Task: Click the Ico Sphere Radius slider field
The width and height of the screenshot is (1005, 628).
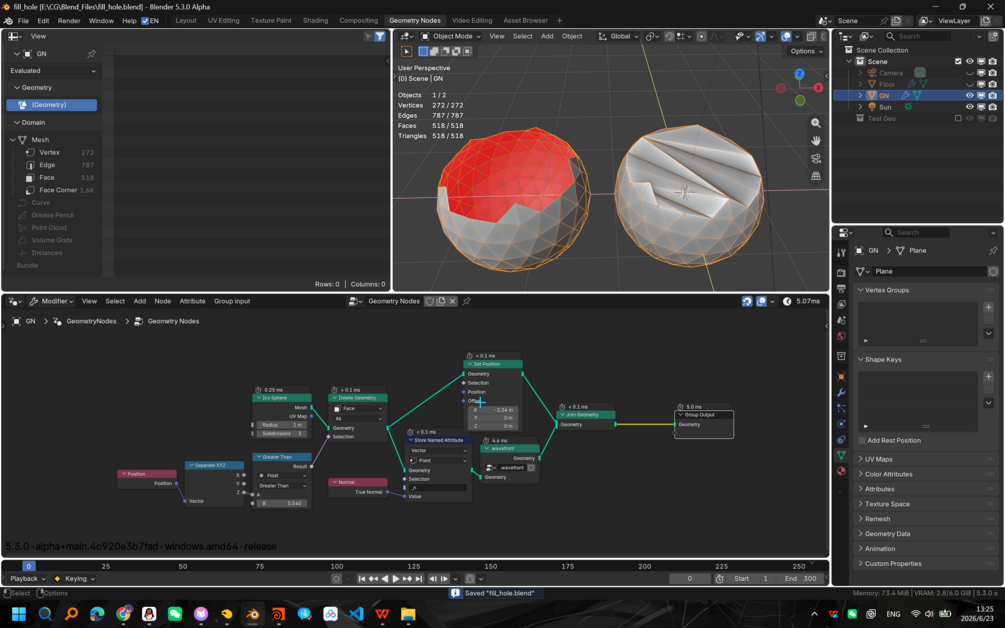Action: (x=282, y=425)
